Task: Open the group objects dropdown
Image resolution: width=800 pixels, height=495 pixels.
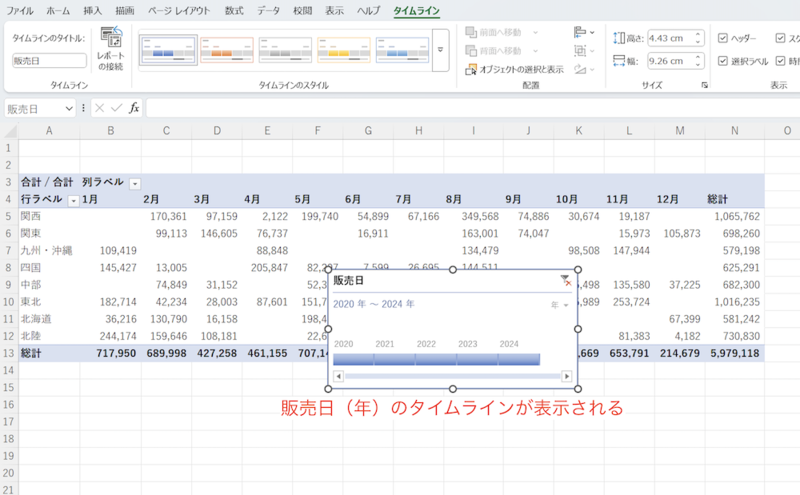Action: click(x=584, y=51)
